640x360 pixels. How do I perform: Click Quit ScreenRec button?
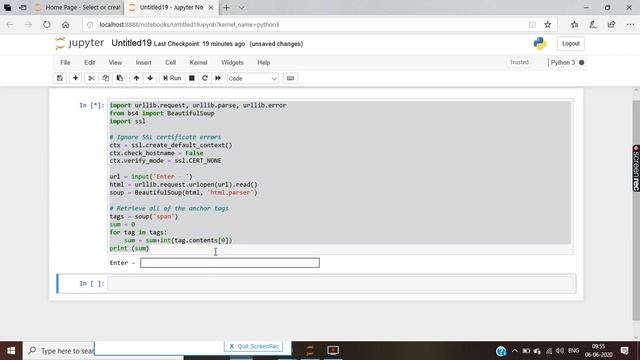click(255, 346)
